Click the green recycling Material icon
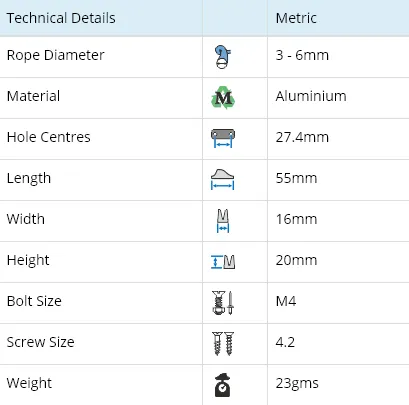Viewport: 409px width, 405px height. [223, 98]
